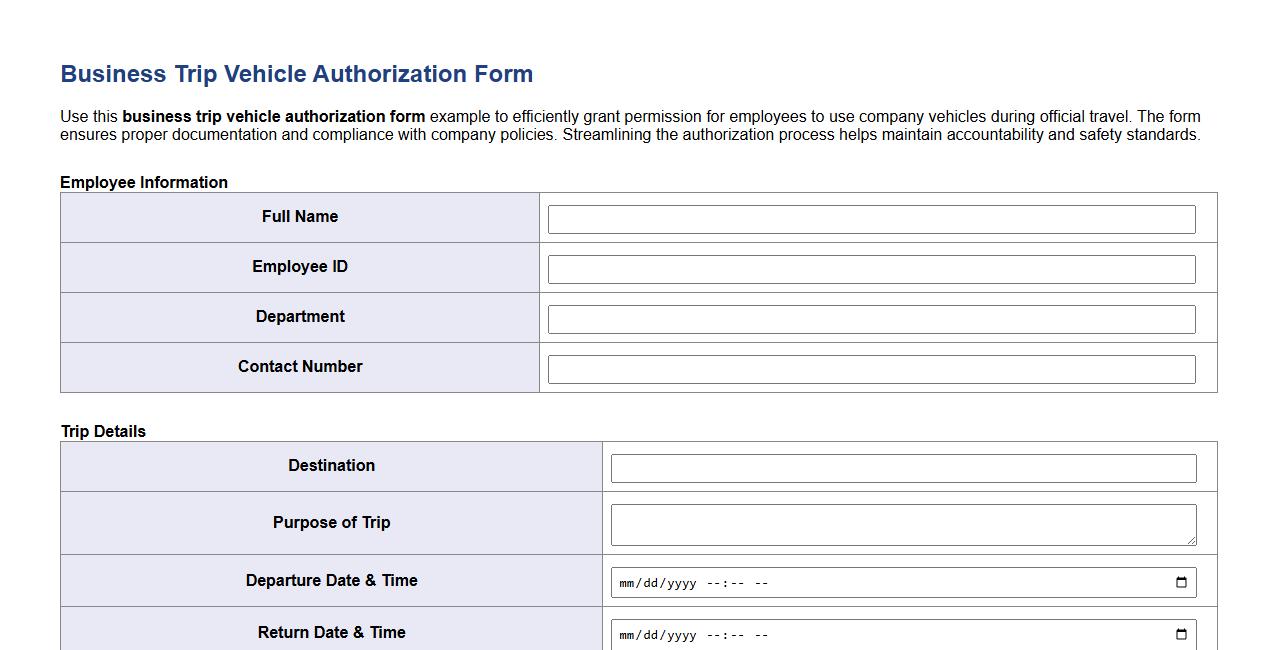Viewport: 1278px width, 650px height.
Task: Open the Departure Date calendar picker
Action: coord(1181,581)
